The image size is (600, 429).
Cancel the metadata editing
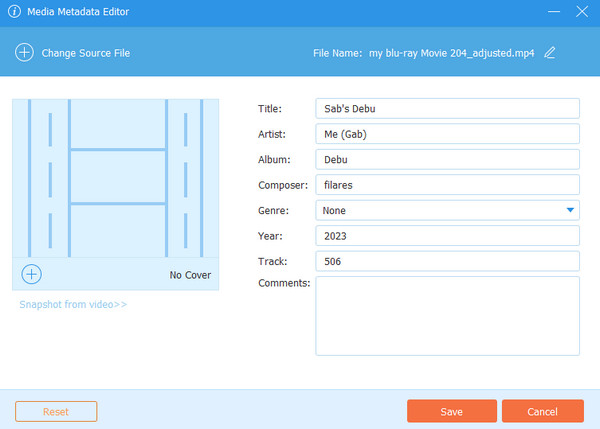pos(543,411)
